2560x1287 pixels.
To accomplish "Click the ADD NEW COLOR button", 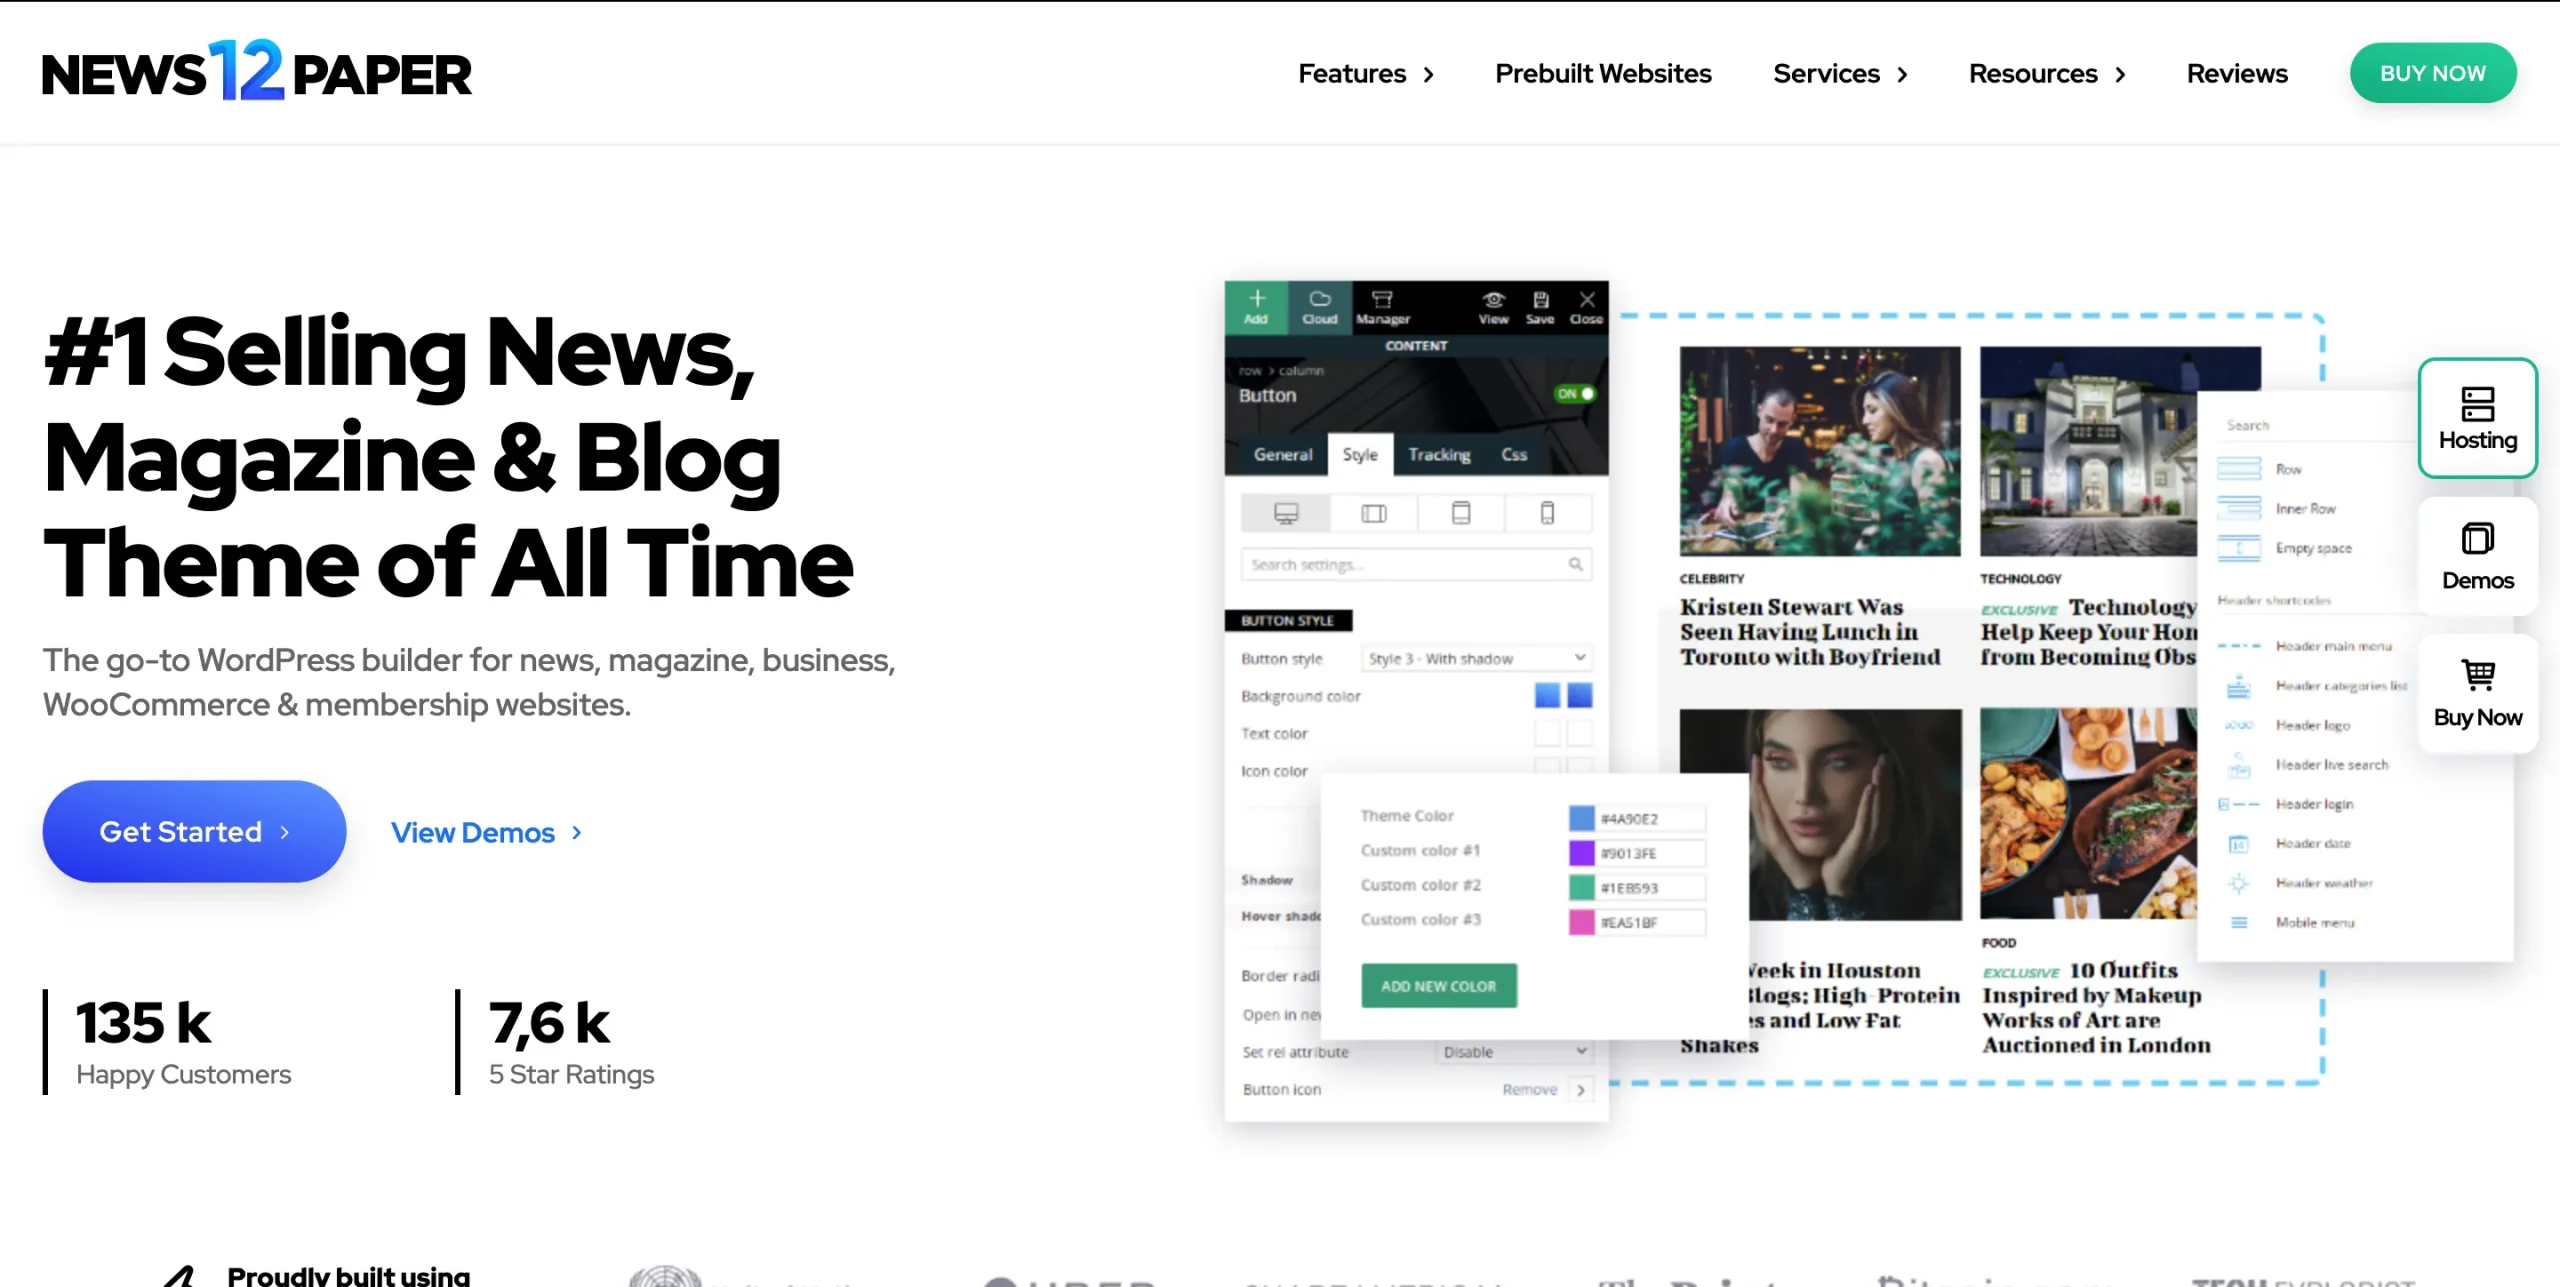I will [1439, 986].
